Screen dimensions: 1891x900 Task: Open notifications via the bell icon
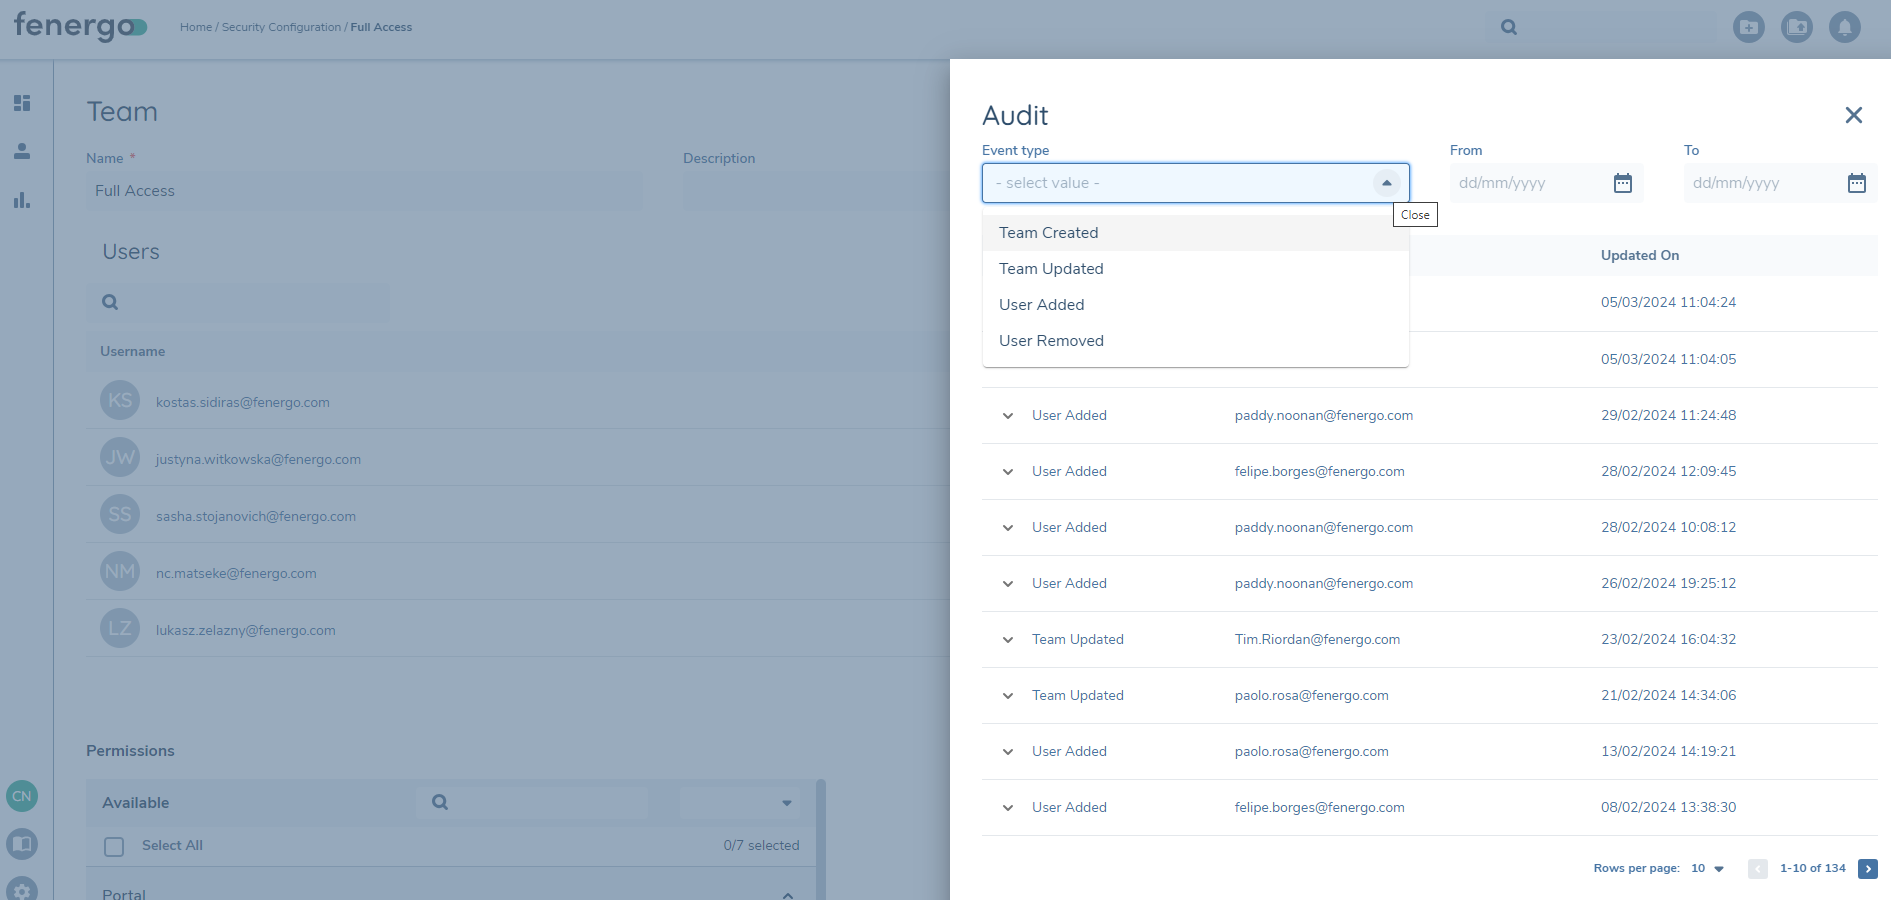(x=1845, y=27)
